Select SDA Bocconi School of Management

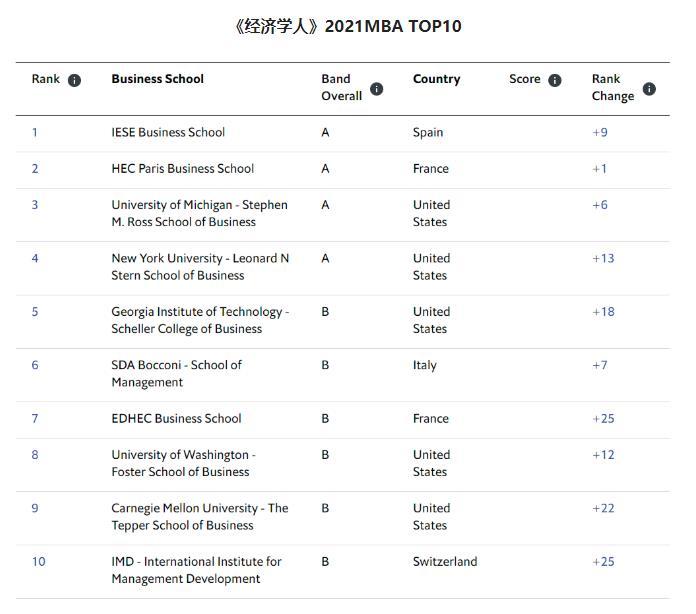tap(177, 374)
